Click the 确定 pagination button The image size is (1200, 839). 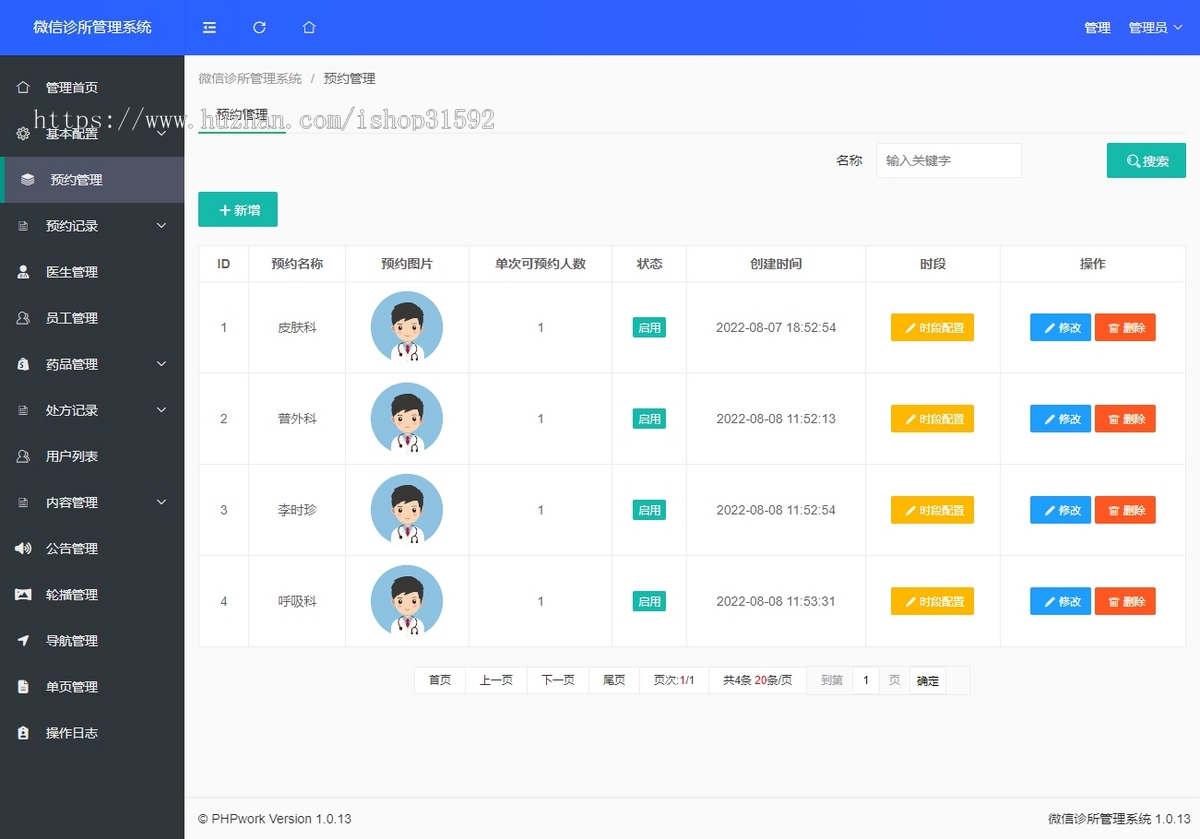coord(928,681)
